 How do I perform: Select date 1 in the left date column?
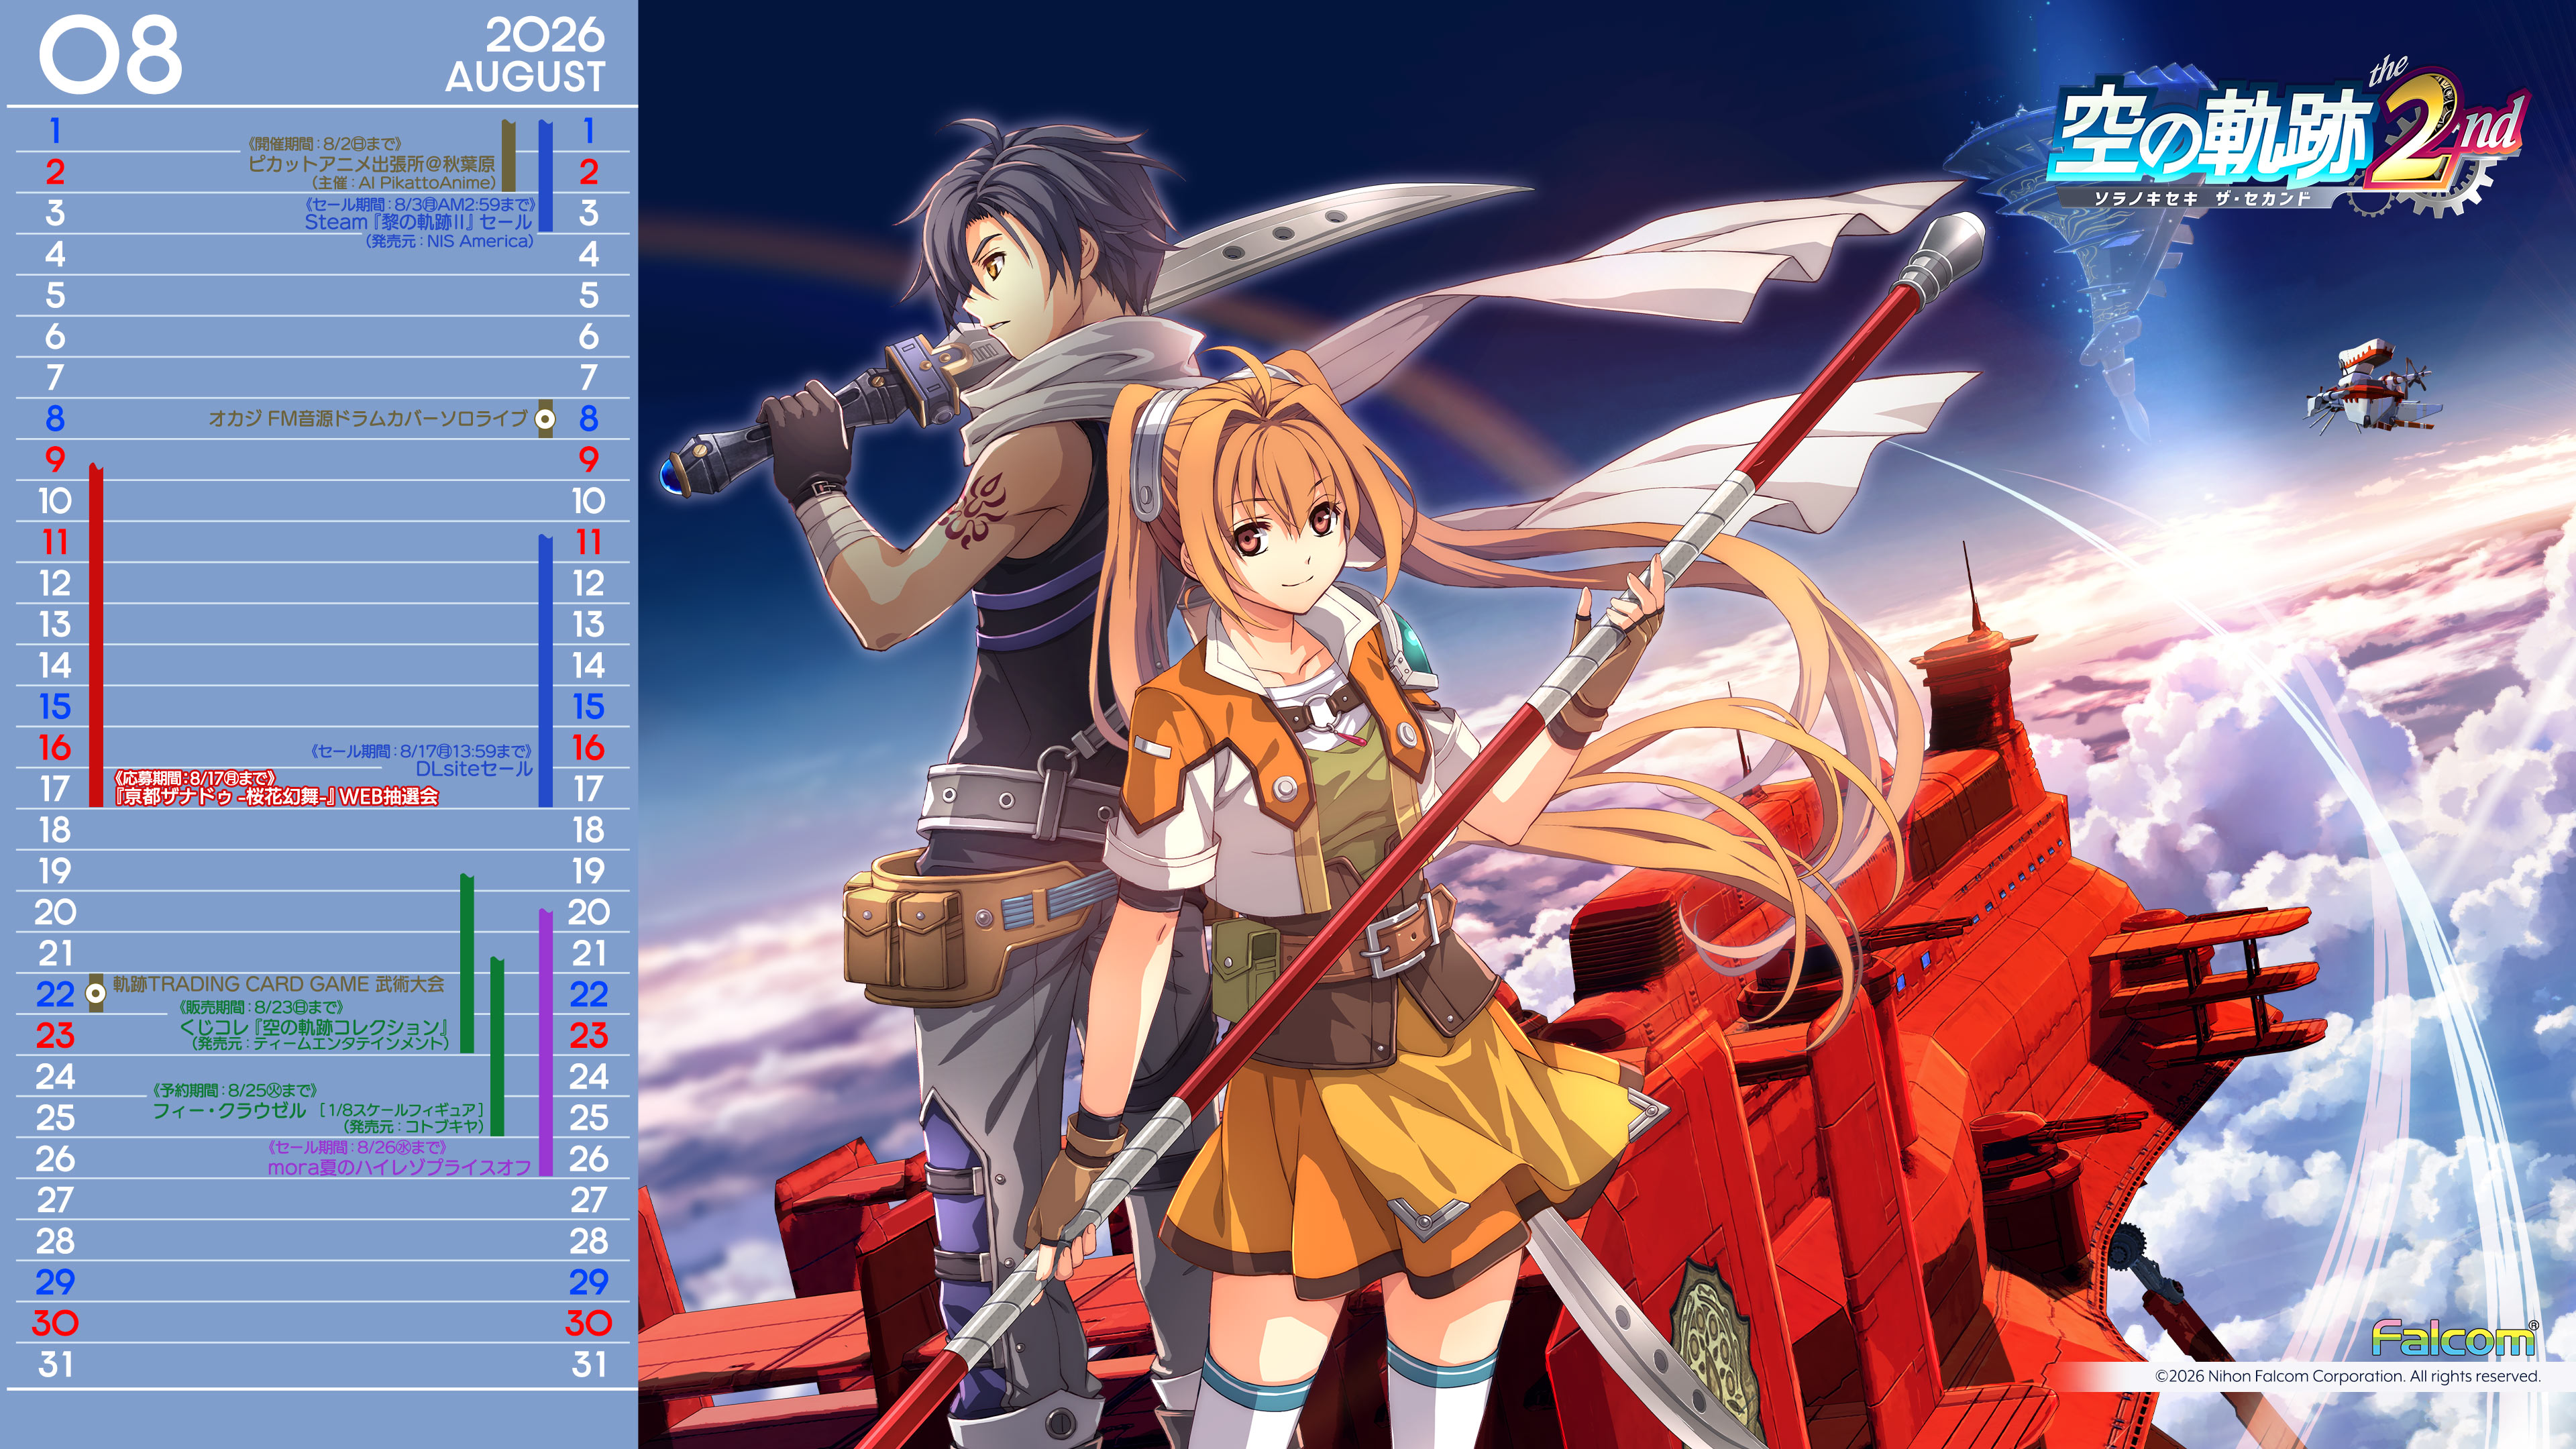tap(55, 131)
